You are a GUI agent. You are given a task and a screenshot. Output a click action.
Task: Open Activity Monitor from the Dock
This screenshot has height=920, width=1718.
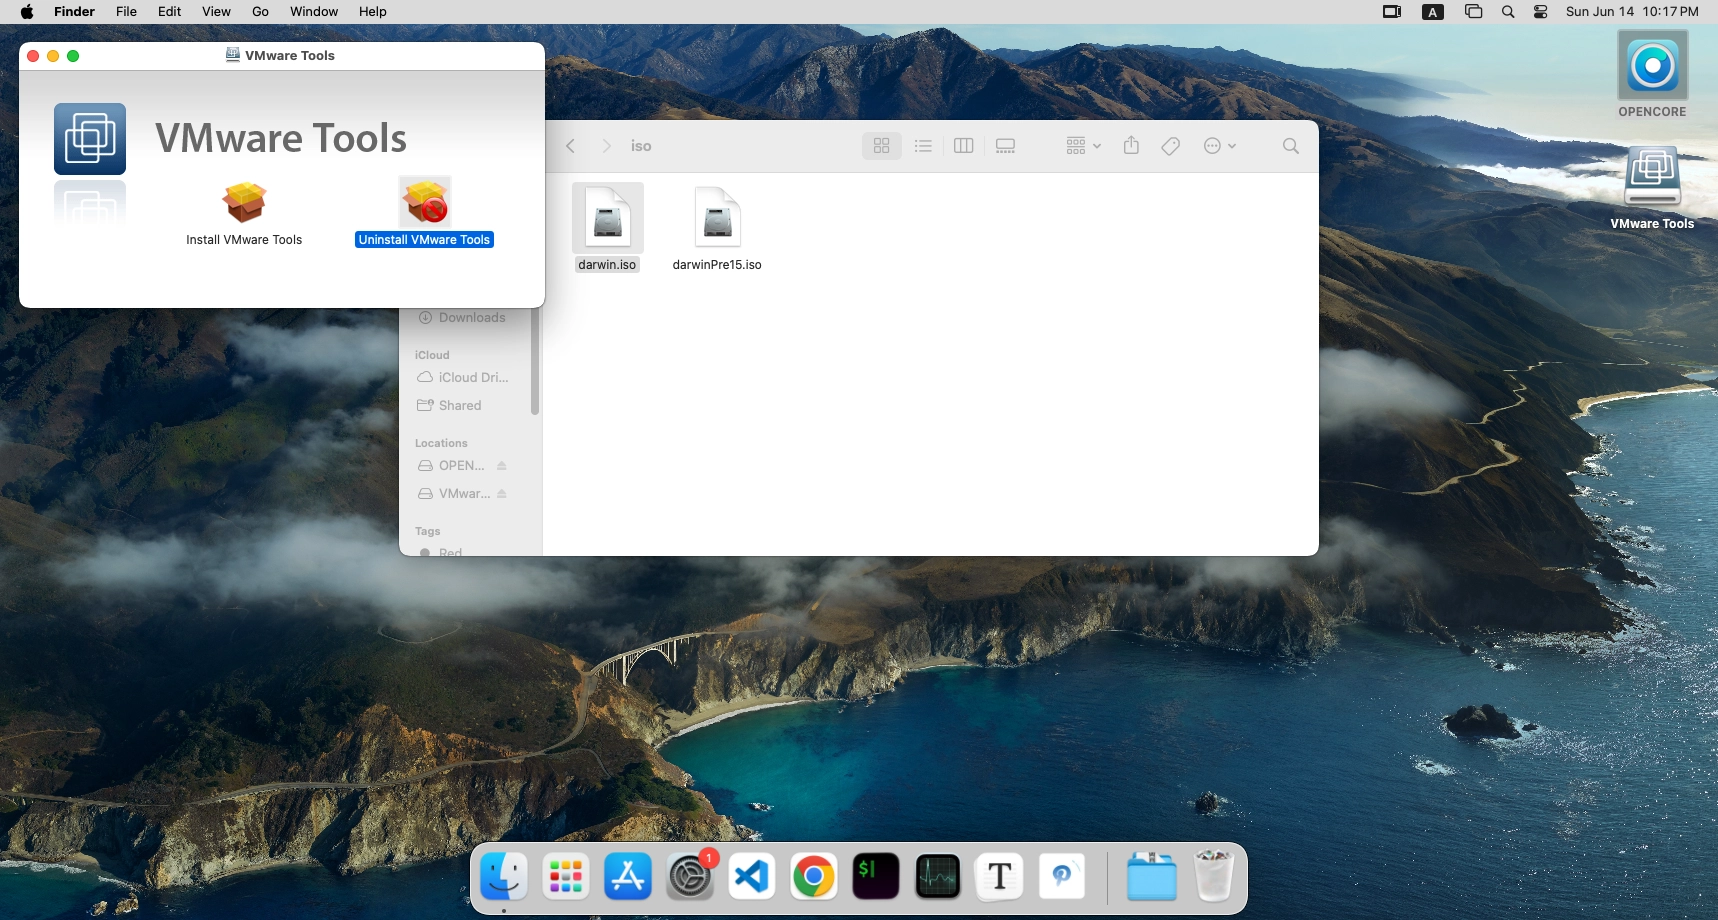click(x=938, y=877)
